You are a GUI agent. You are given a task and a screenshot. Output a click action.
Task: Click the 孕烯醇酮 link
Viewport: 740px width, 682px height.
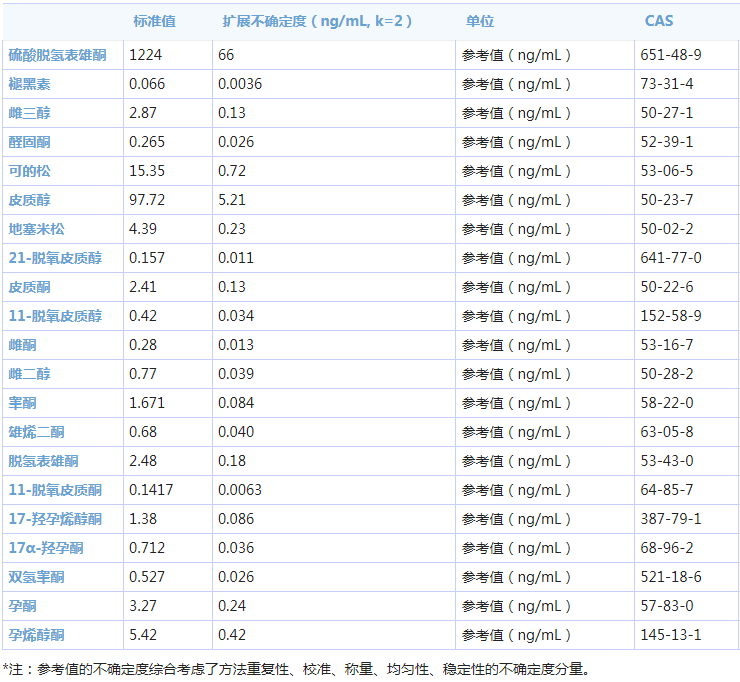(36, 635)
